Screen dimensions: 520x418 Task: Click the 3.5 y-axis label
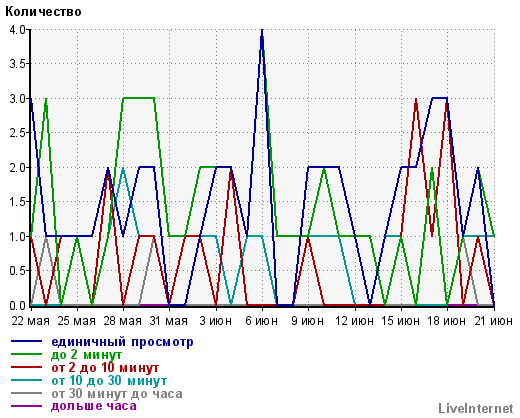pos(18,64)
